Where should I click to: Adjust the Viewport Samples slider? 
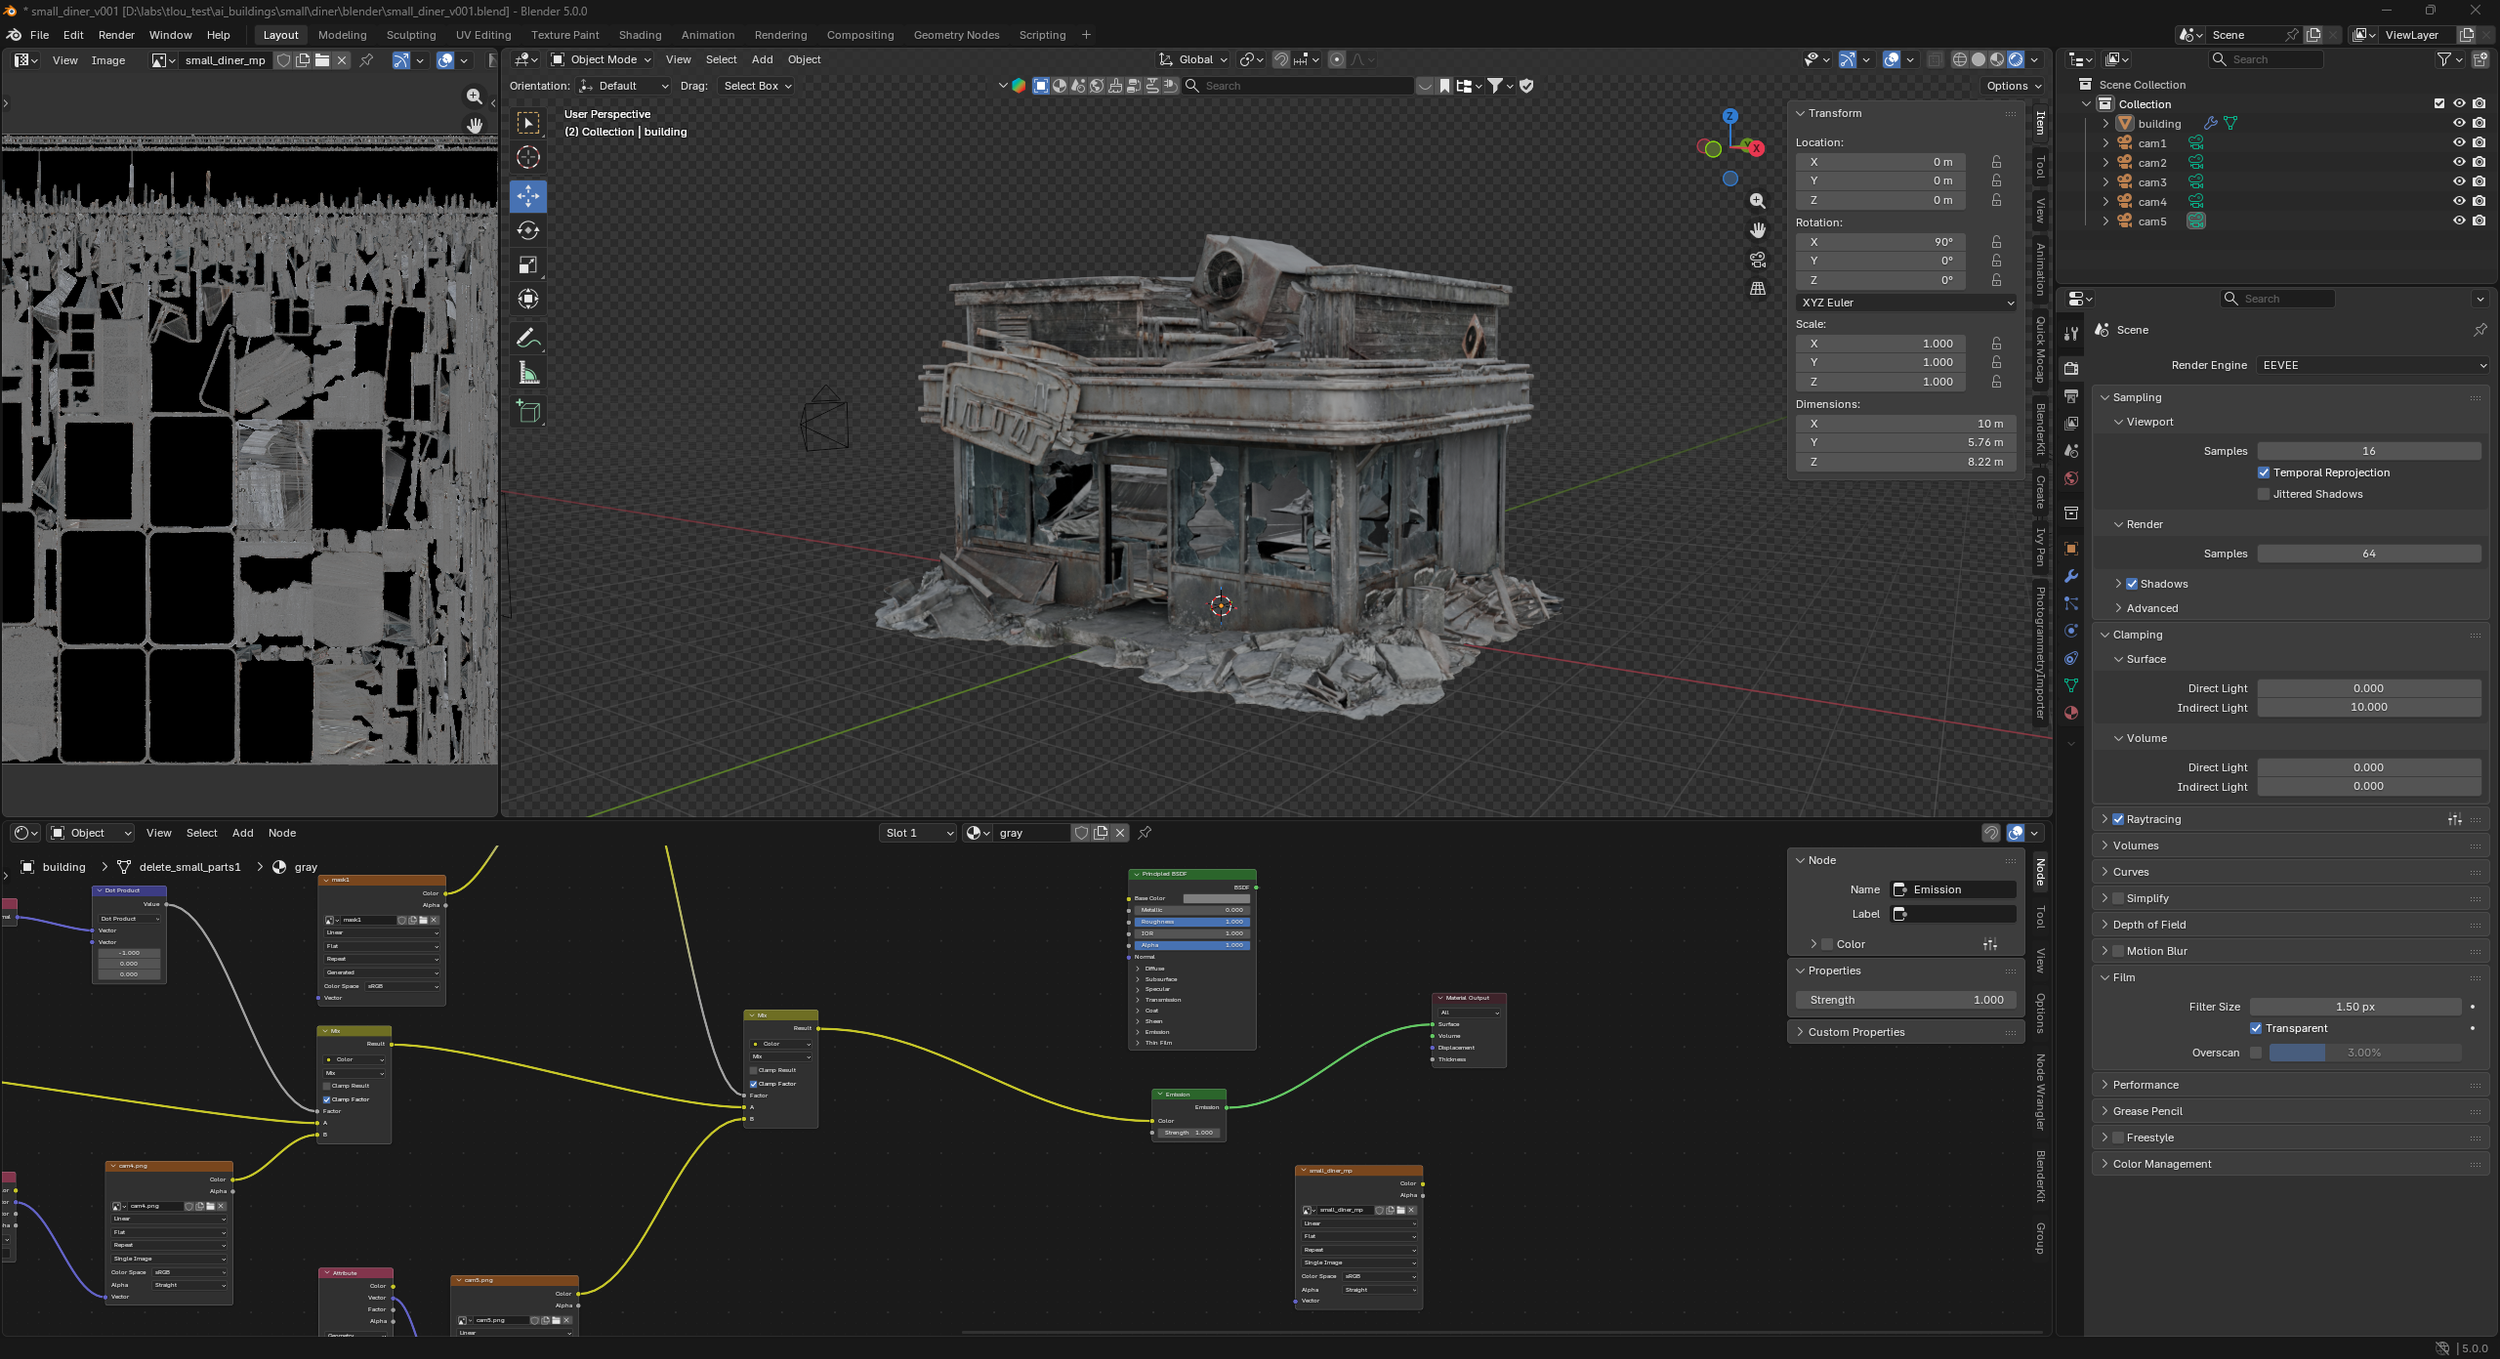point(2369,452)
